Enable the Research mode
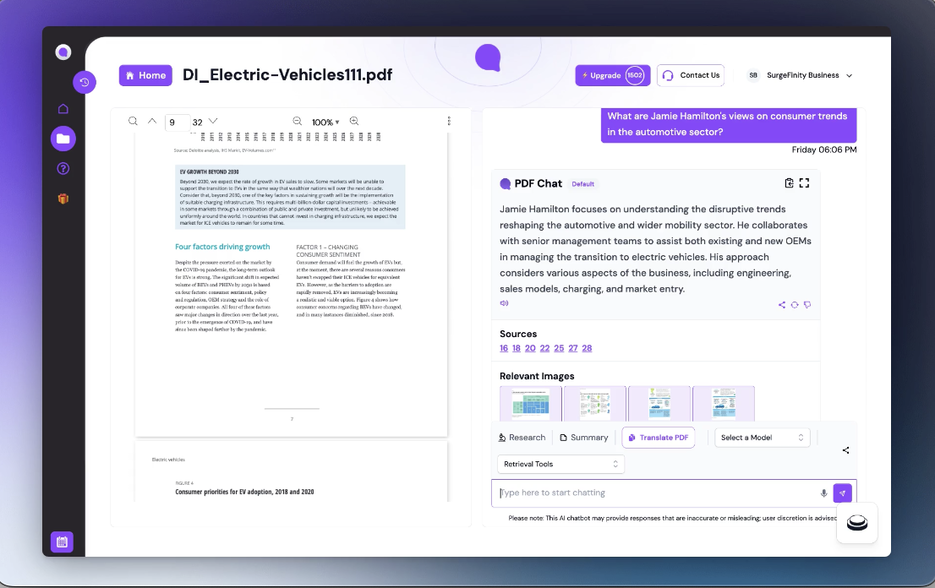935x588 pixels. point(522,437)
